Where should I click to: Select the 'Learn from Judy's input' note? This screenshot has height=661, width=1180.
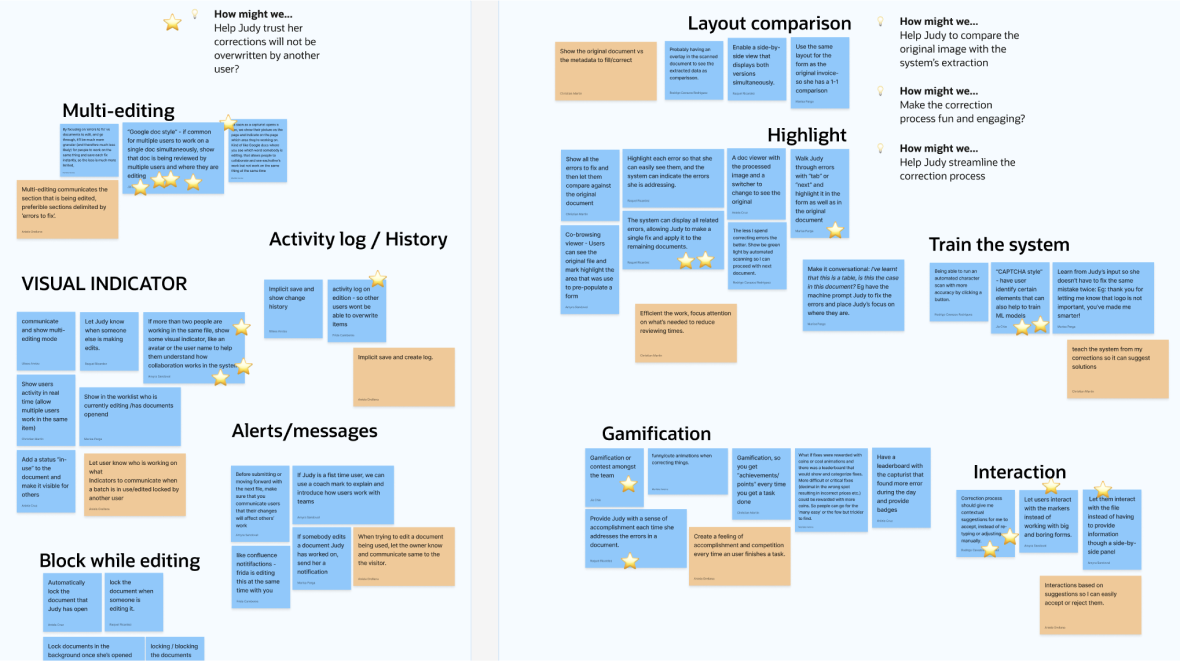tap(1102, 298)
